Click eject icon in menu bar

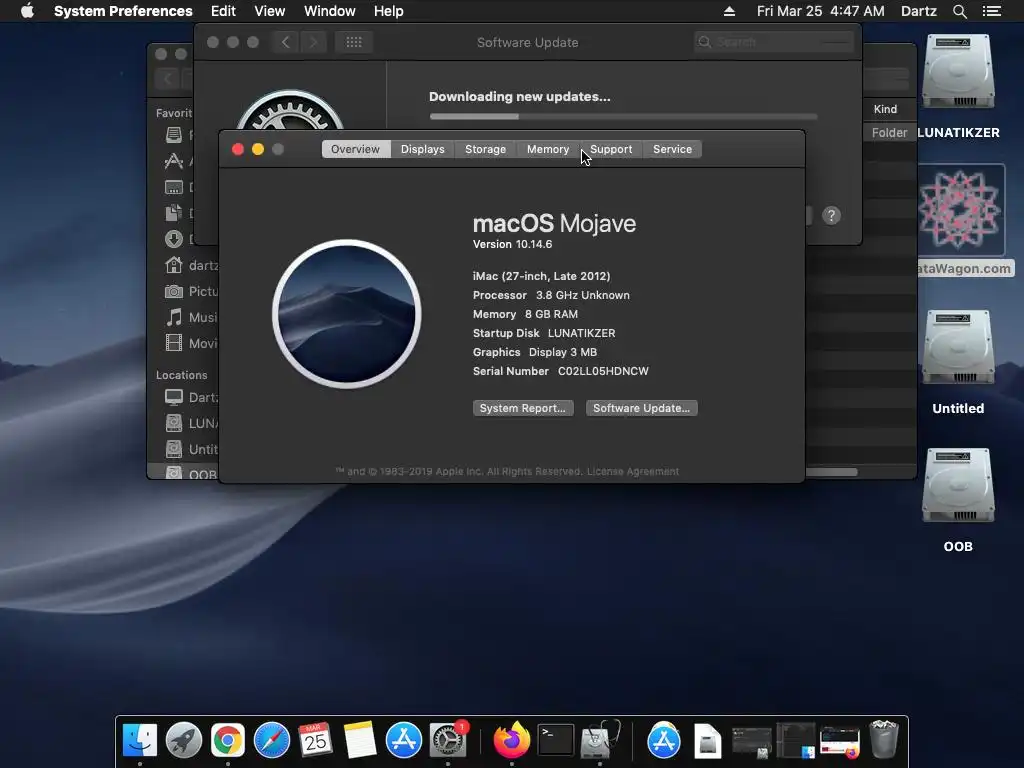pos(729,11)
